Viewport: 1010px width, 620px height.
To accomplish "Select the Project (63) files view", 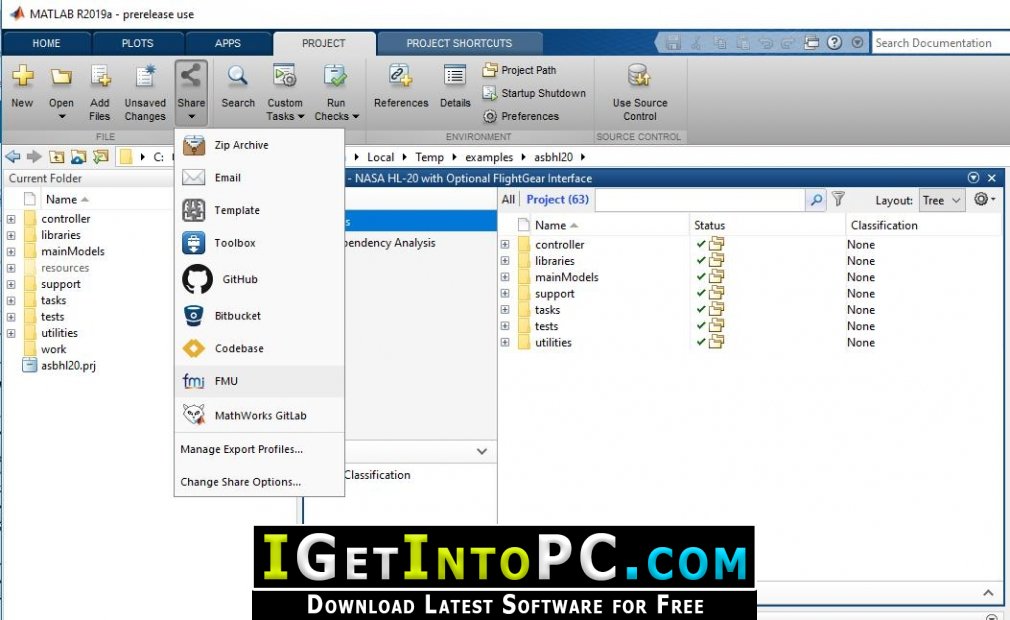I will [557, 200].
